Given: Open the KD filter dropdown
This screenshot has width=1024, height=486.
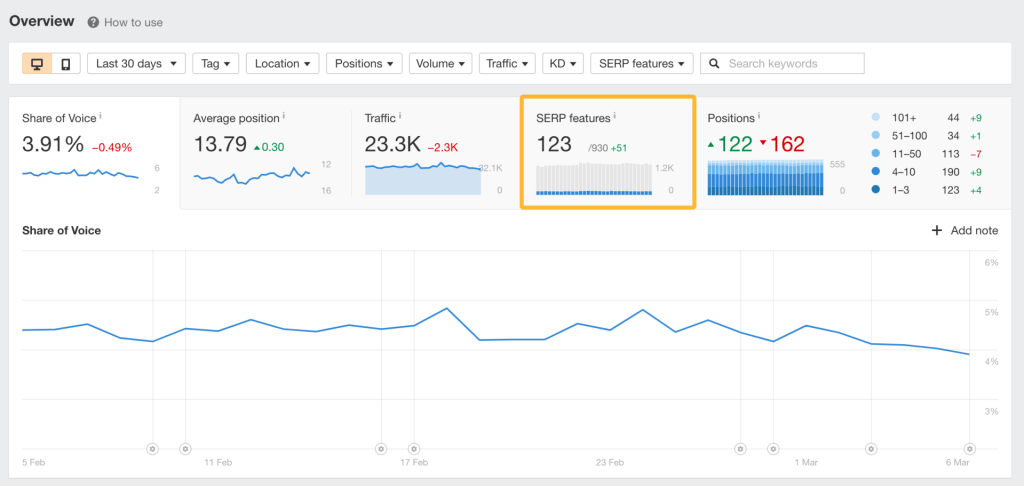Looking at the screenshot, I should click(x=563, y=64).
